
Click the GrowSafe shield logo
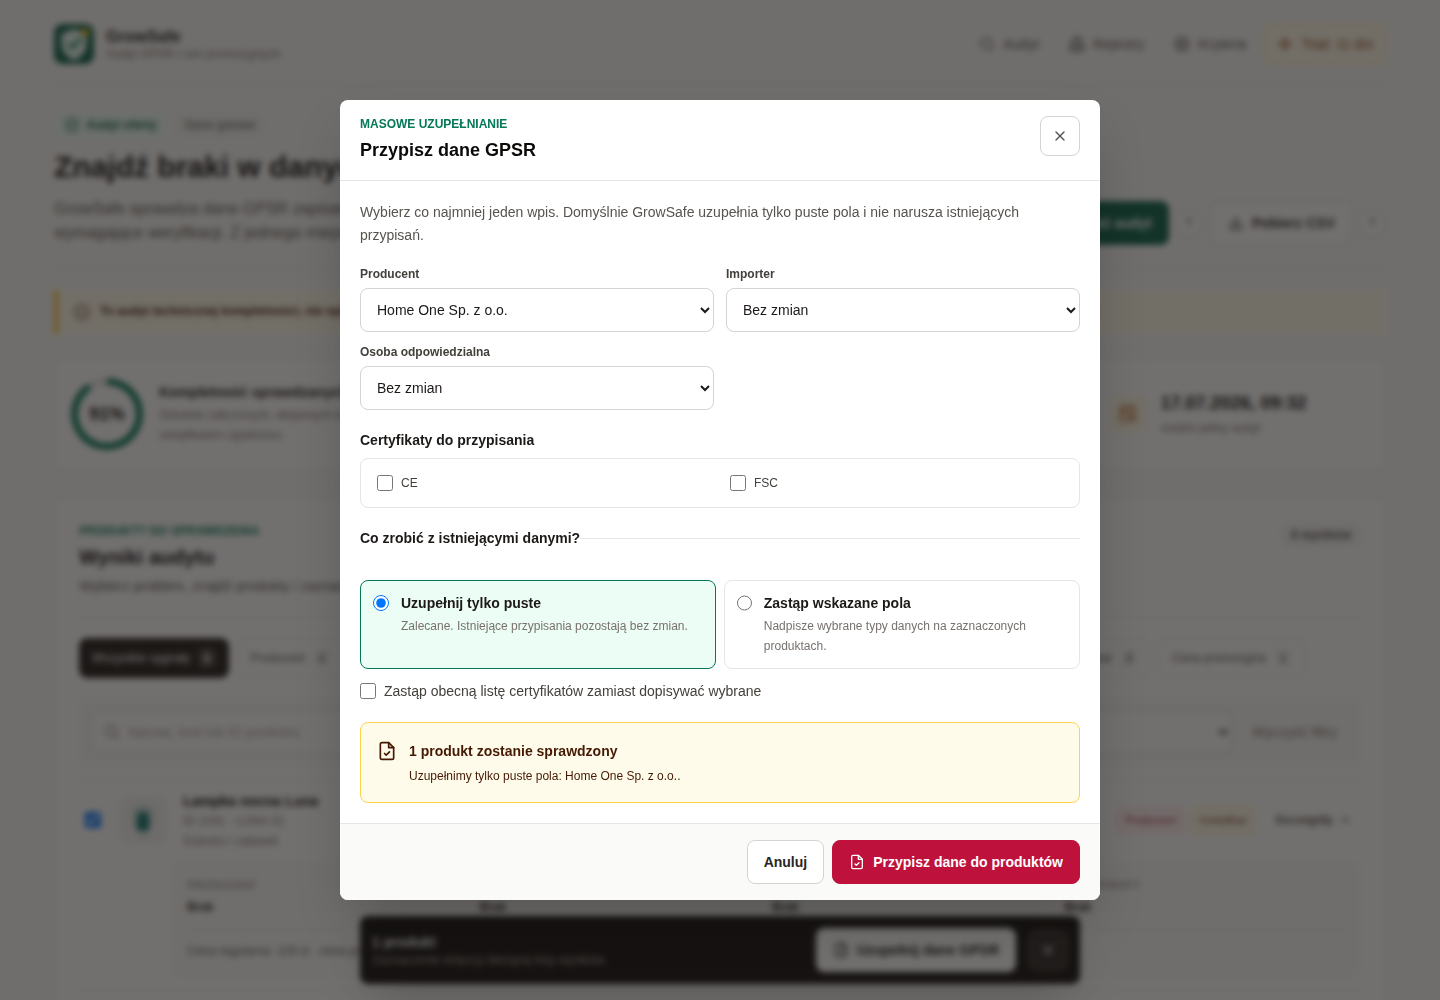pyautogui.click(x=74, y=44)
